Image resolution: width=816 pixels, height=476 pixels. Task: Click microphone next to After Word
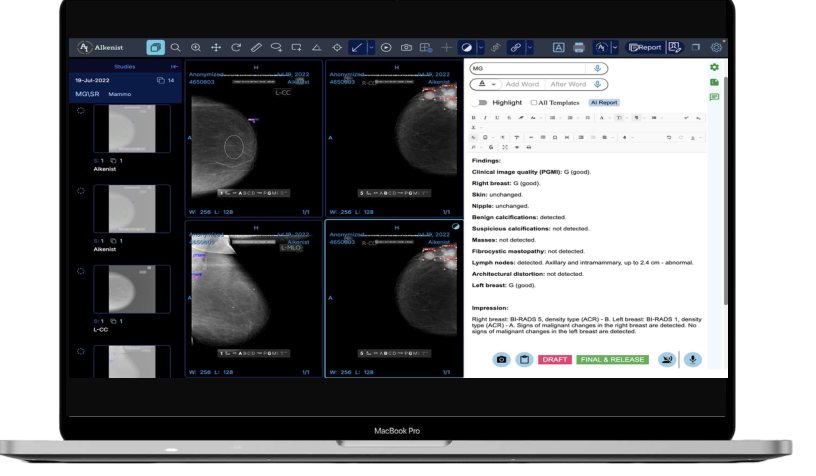point(597,84)
